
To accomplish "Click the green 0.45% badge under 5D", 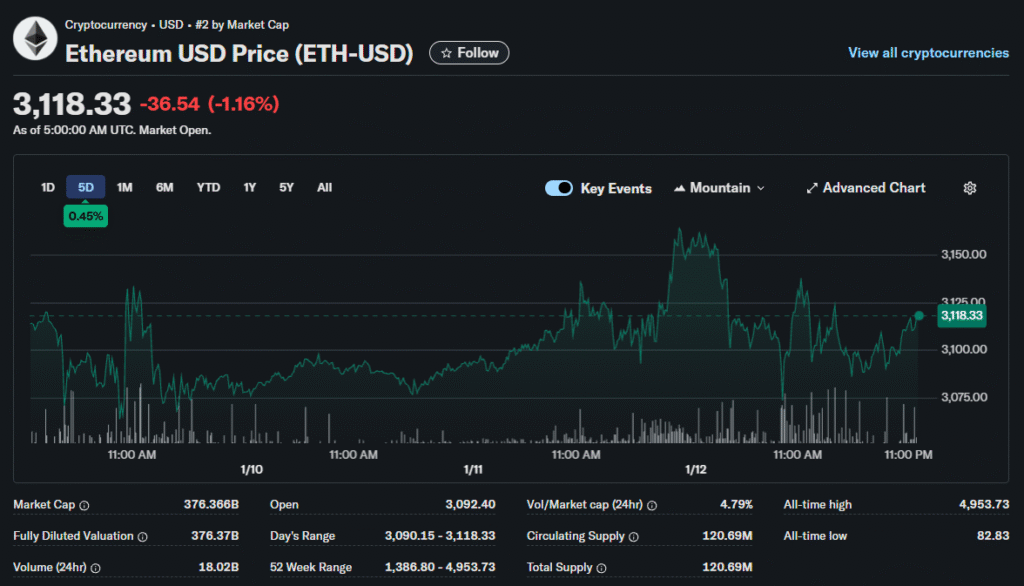I will point(85,216).
